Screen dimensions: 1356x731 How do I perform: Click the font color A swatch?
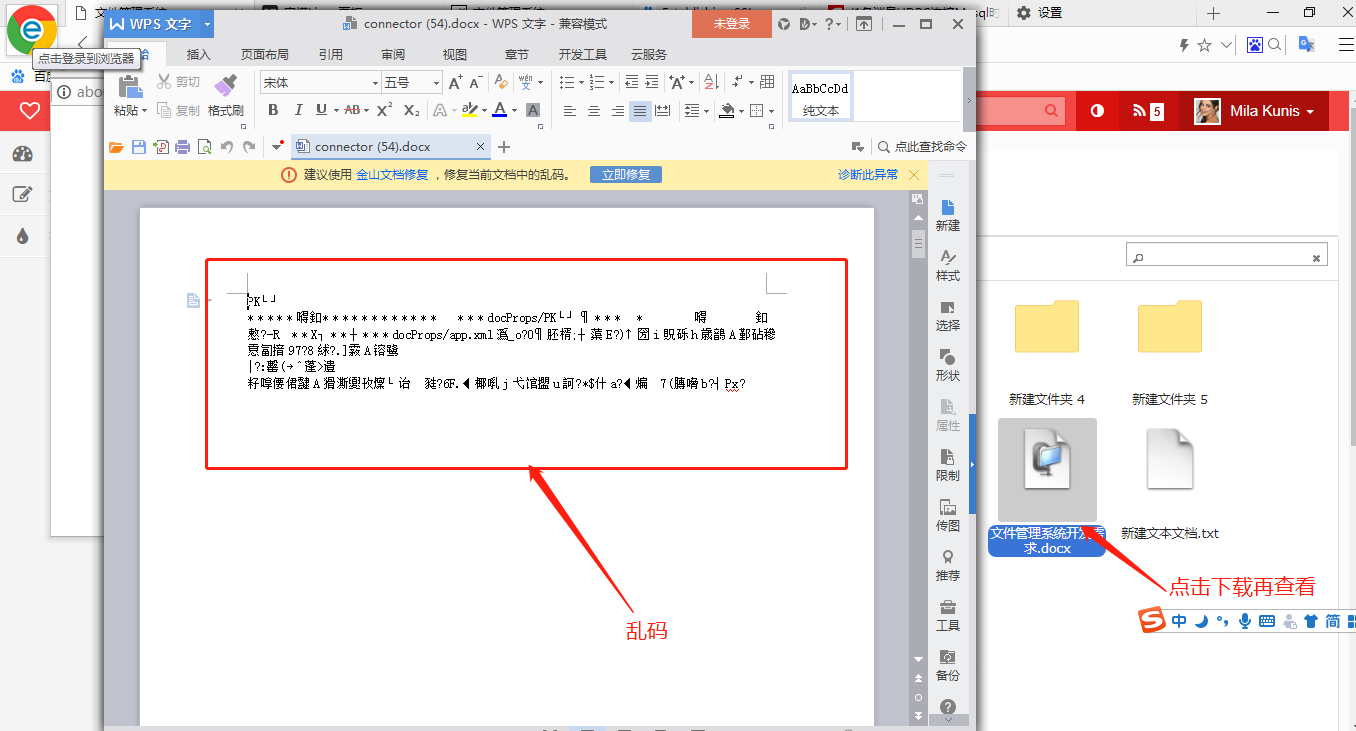(x=502, y=110)
